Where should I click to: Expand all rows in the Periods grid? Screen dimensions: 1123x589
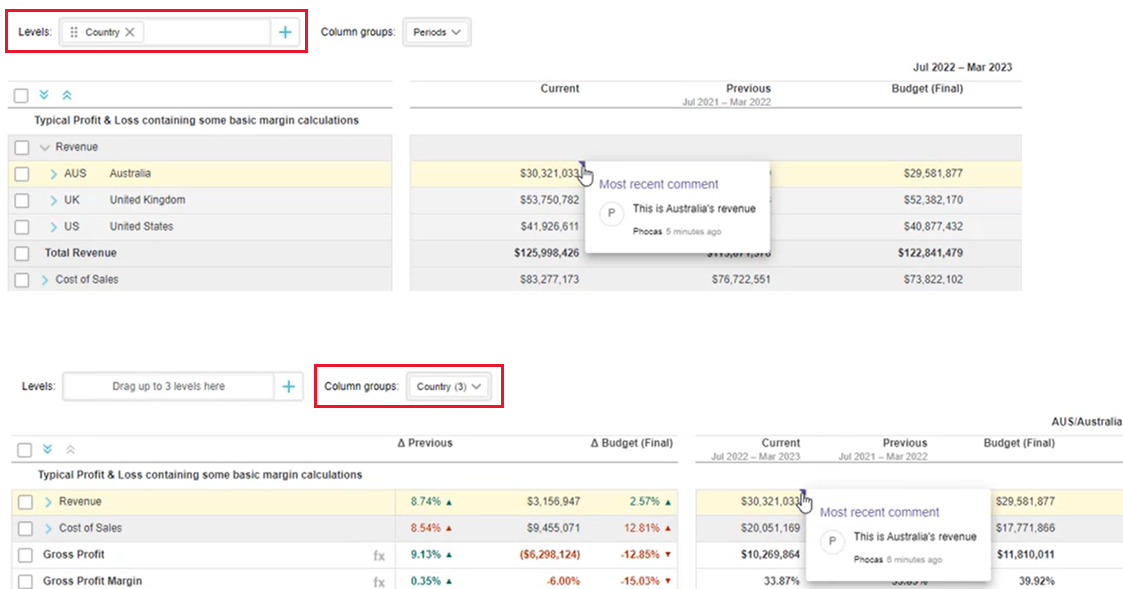click(x=44, y=95)
